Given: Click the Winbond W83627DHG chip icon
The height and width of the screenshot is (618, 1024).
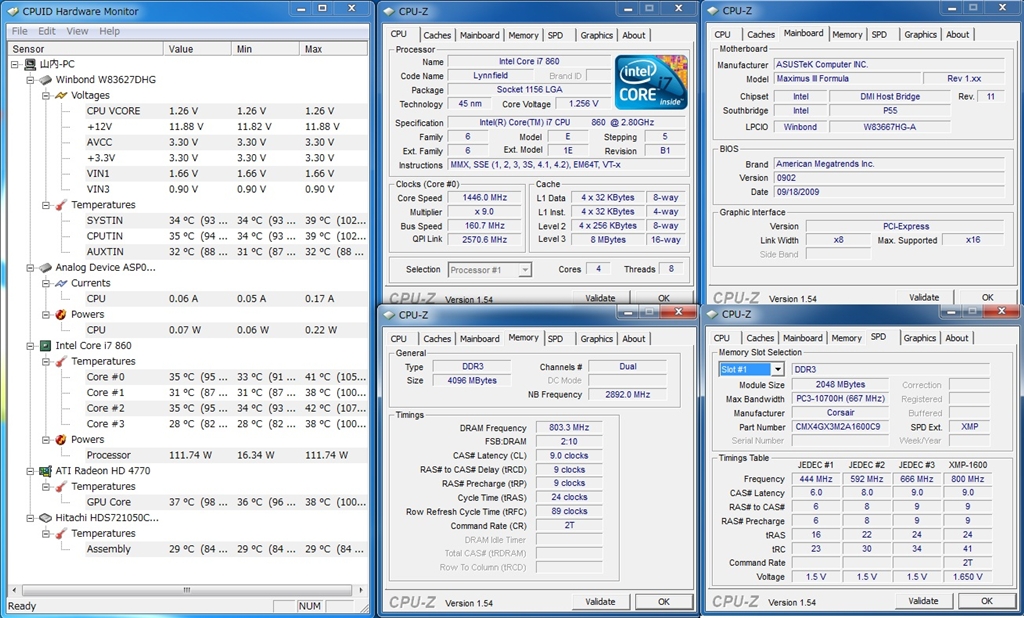Looking at the screenshot, I should (x=45, y=80).
